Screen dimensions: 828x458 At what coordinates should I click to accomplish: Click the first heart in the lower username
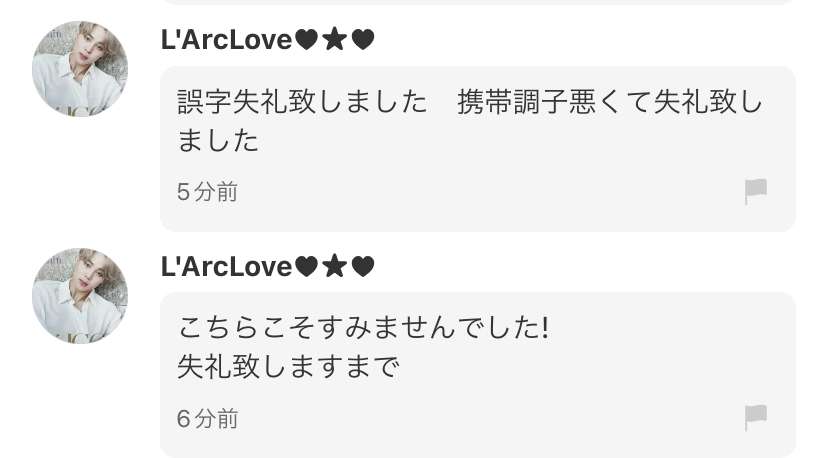pyautogui.click(x=306, y=267)
